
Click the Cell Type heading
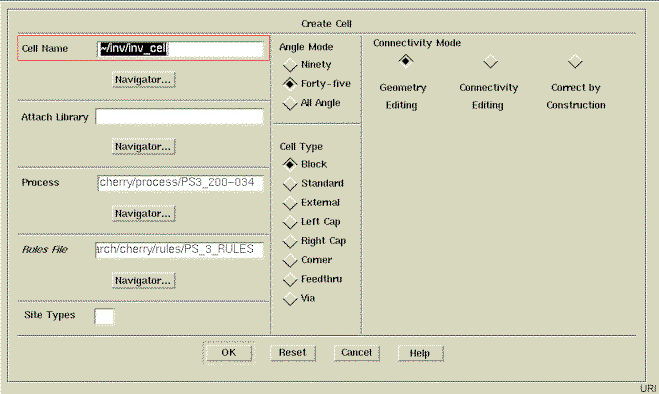pyautogui.click(x=301, y=147)
